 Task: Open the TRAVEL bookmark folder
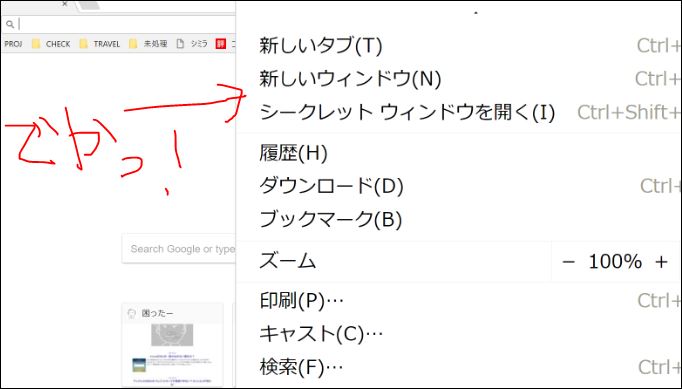pos(100,44)
